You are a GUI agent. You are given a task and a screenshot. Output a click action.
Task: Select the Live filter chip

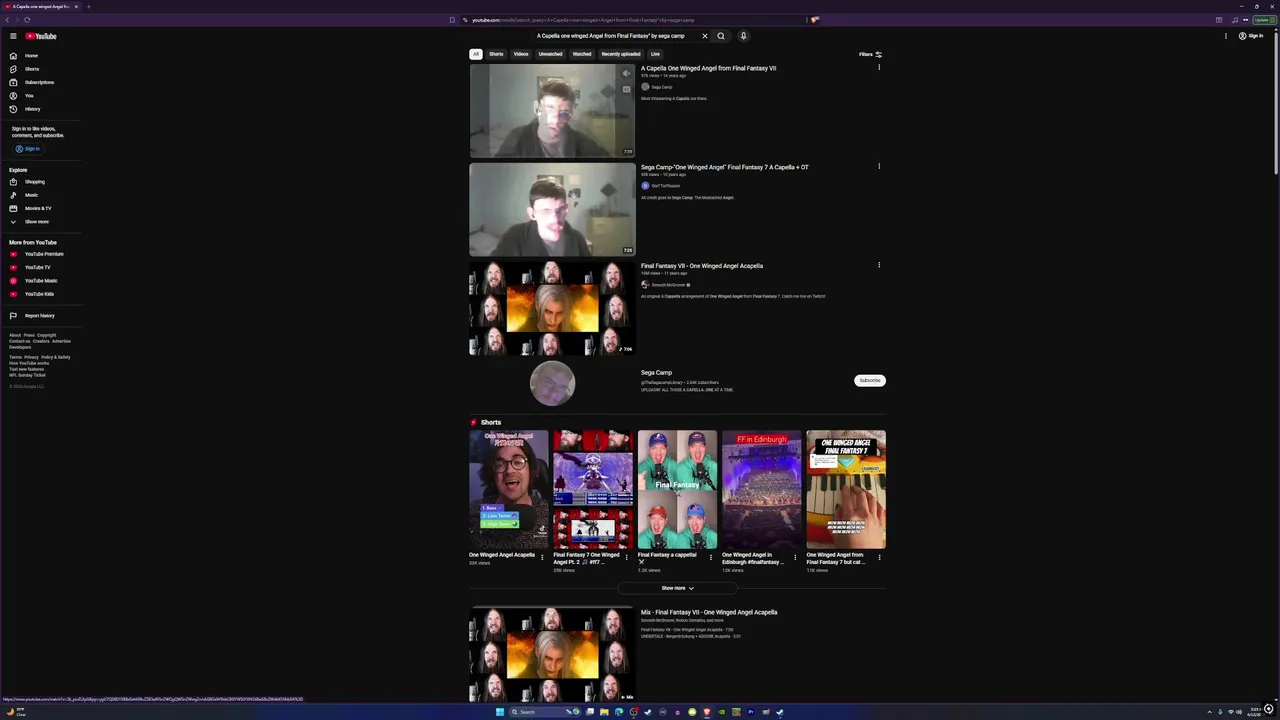(x=655, y=54)
